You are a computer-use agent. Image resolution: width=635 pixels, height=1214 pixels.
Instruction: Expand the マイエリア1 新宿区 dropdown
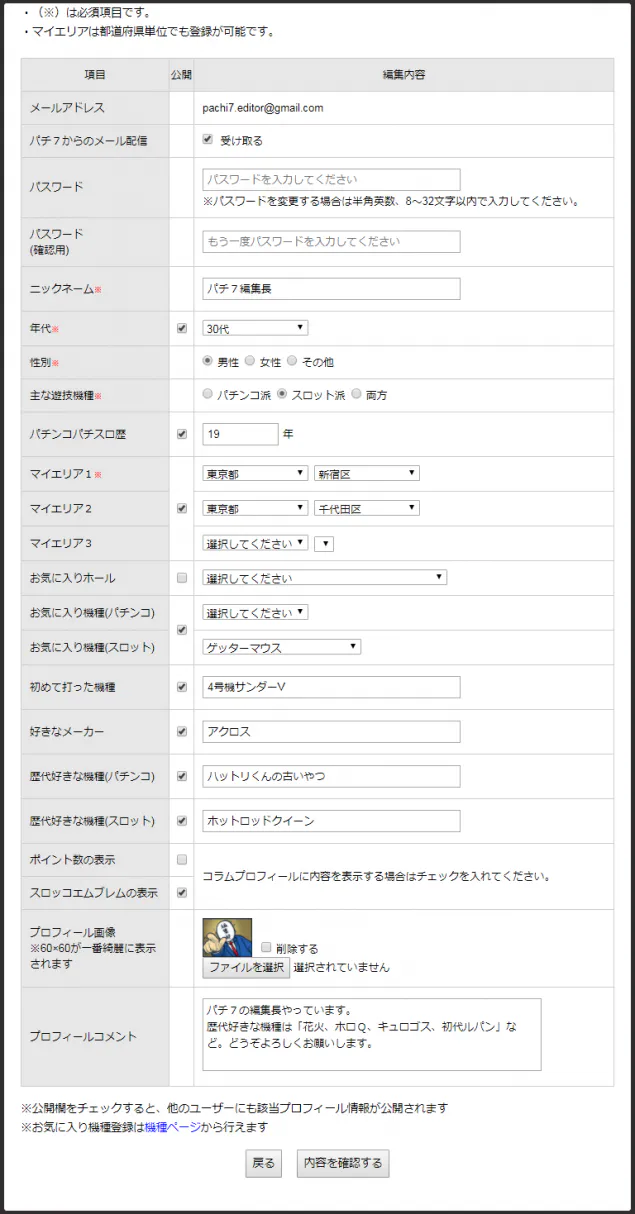367,473
